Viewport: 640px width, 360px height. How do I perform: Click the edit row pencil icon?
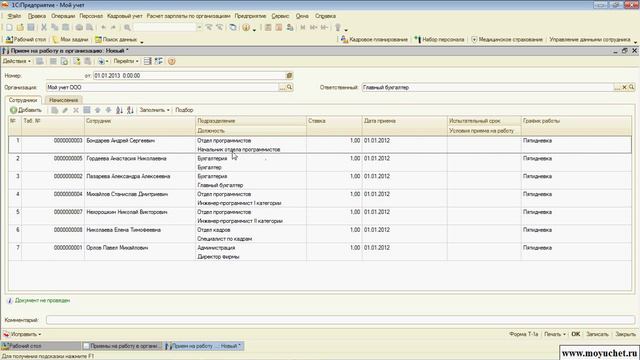65,110
